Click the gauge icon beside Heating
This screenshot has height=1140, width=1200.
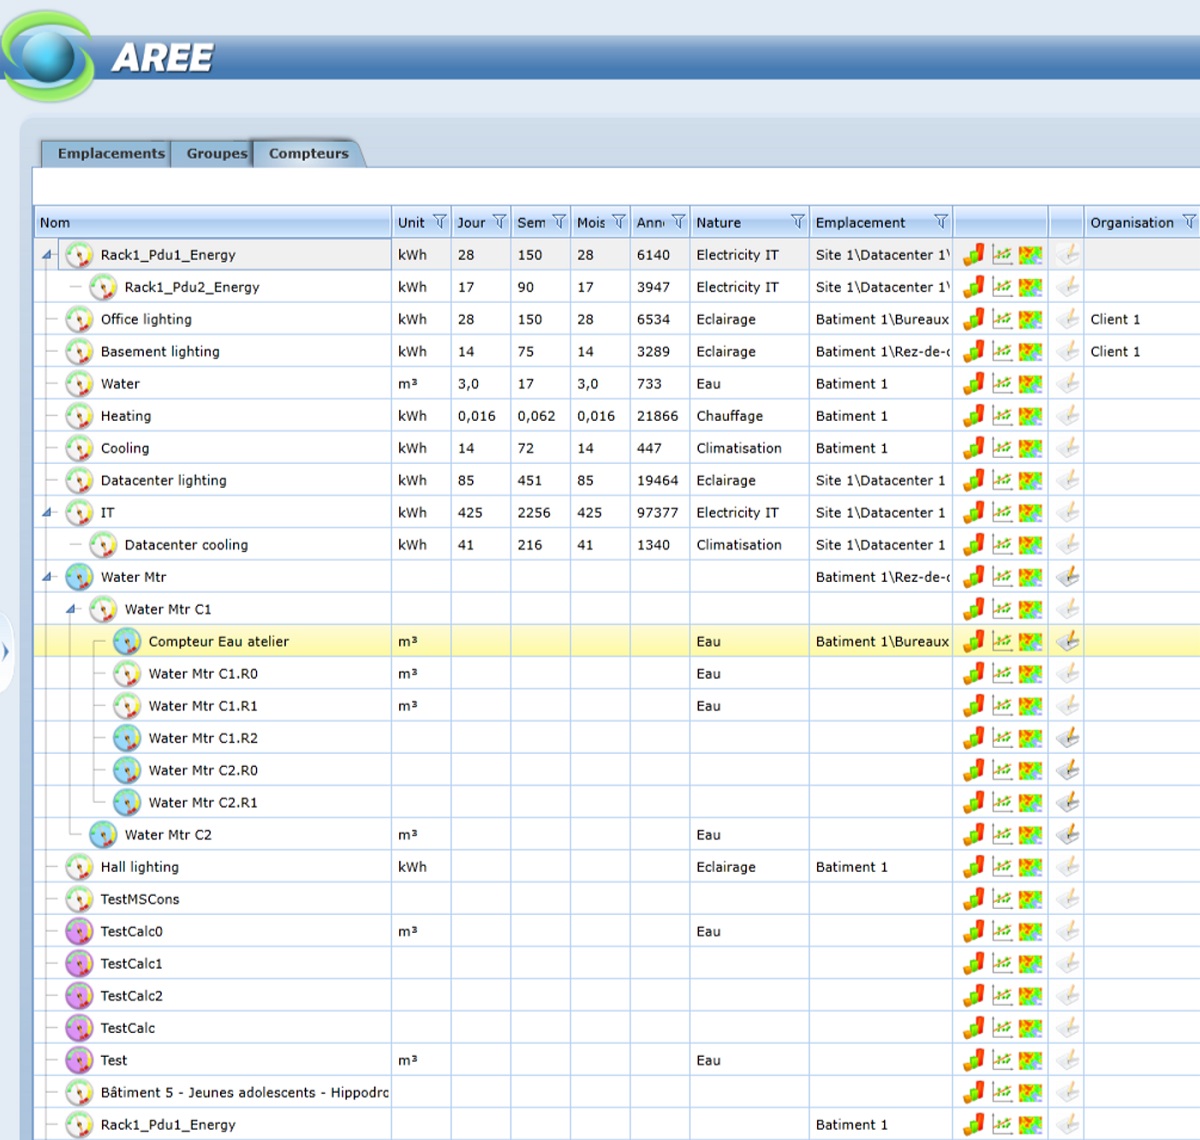[x=79, y=416]
